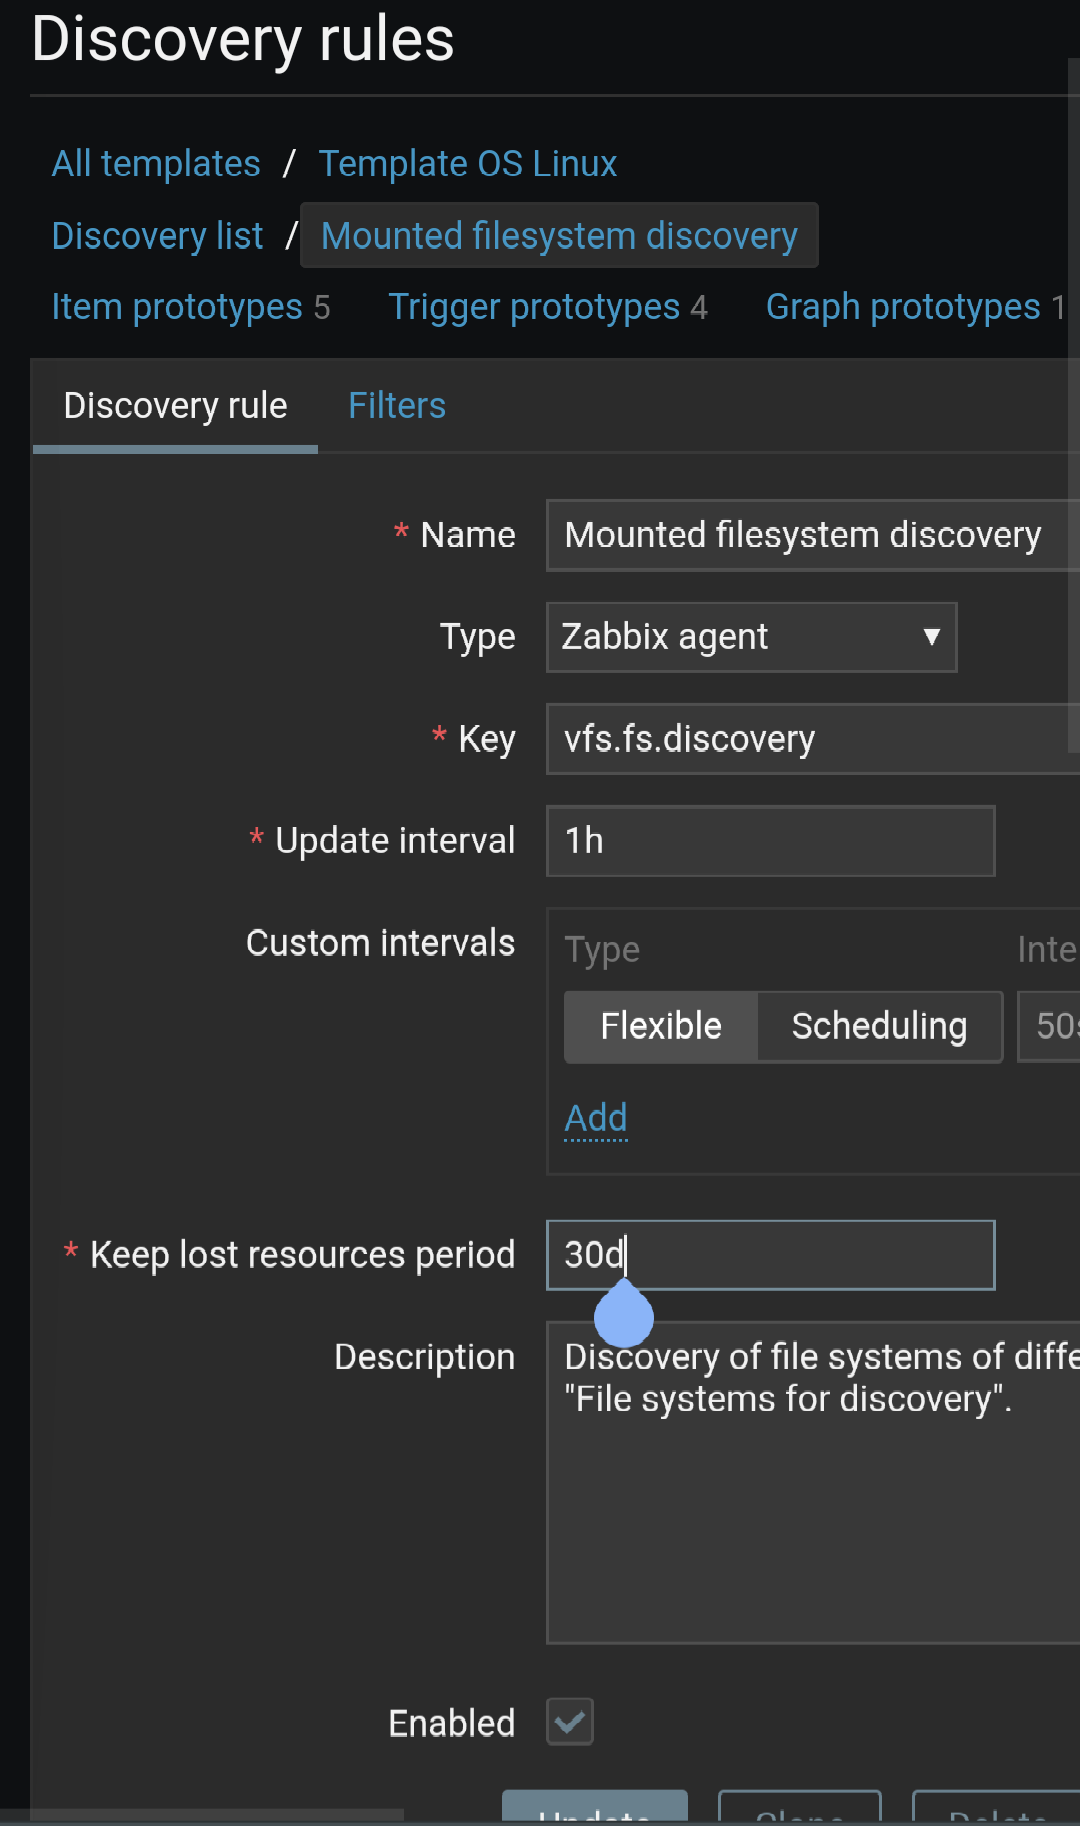Select the Discovery rule tab

(x=175, y=406)
